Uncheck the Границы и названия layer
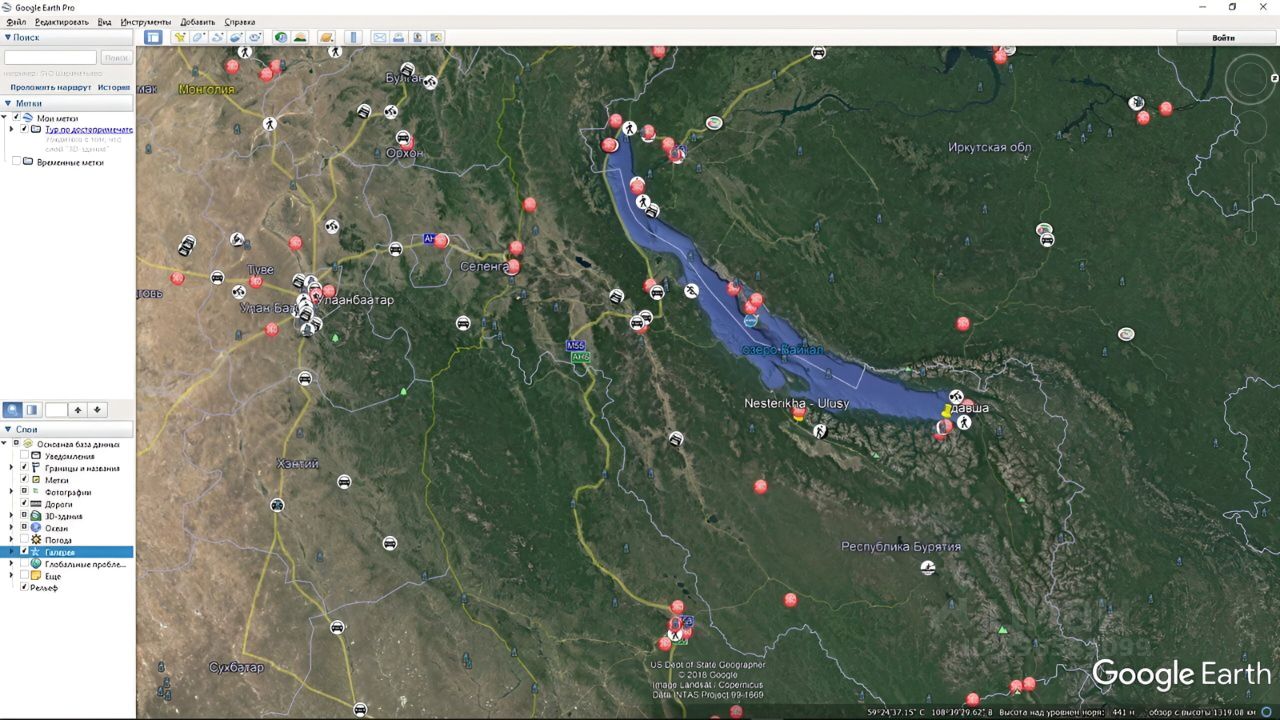Image resolution: width=1280 pixels, height=720 pixels. (x=24, y=468)
